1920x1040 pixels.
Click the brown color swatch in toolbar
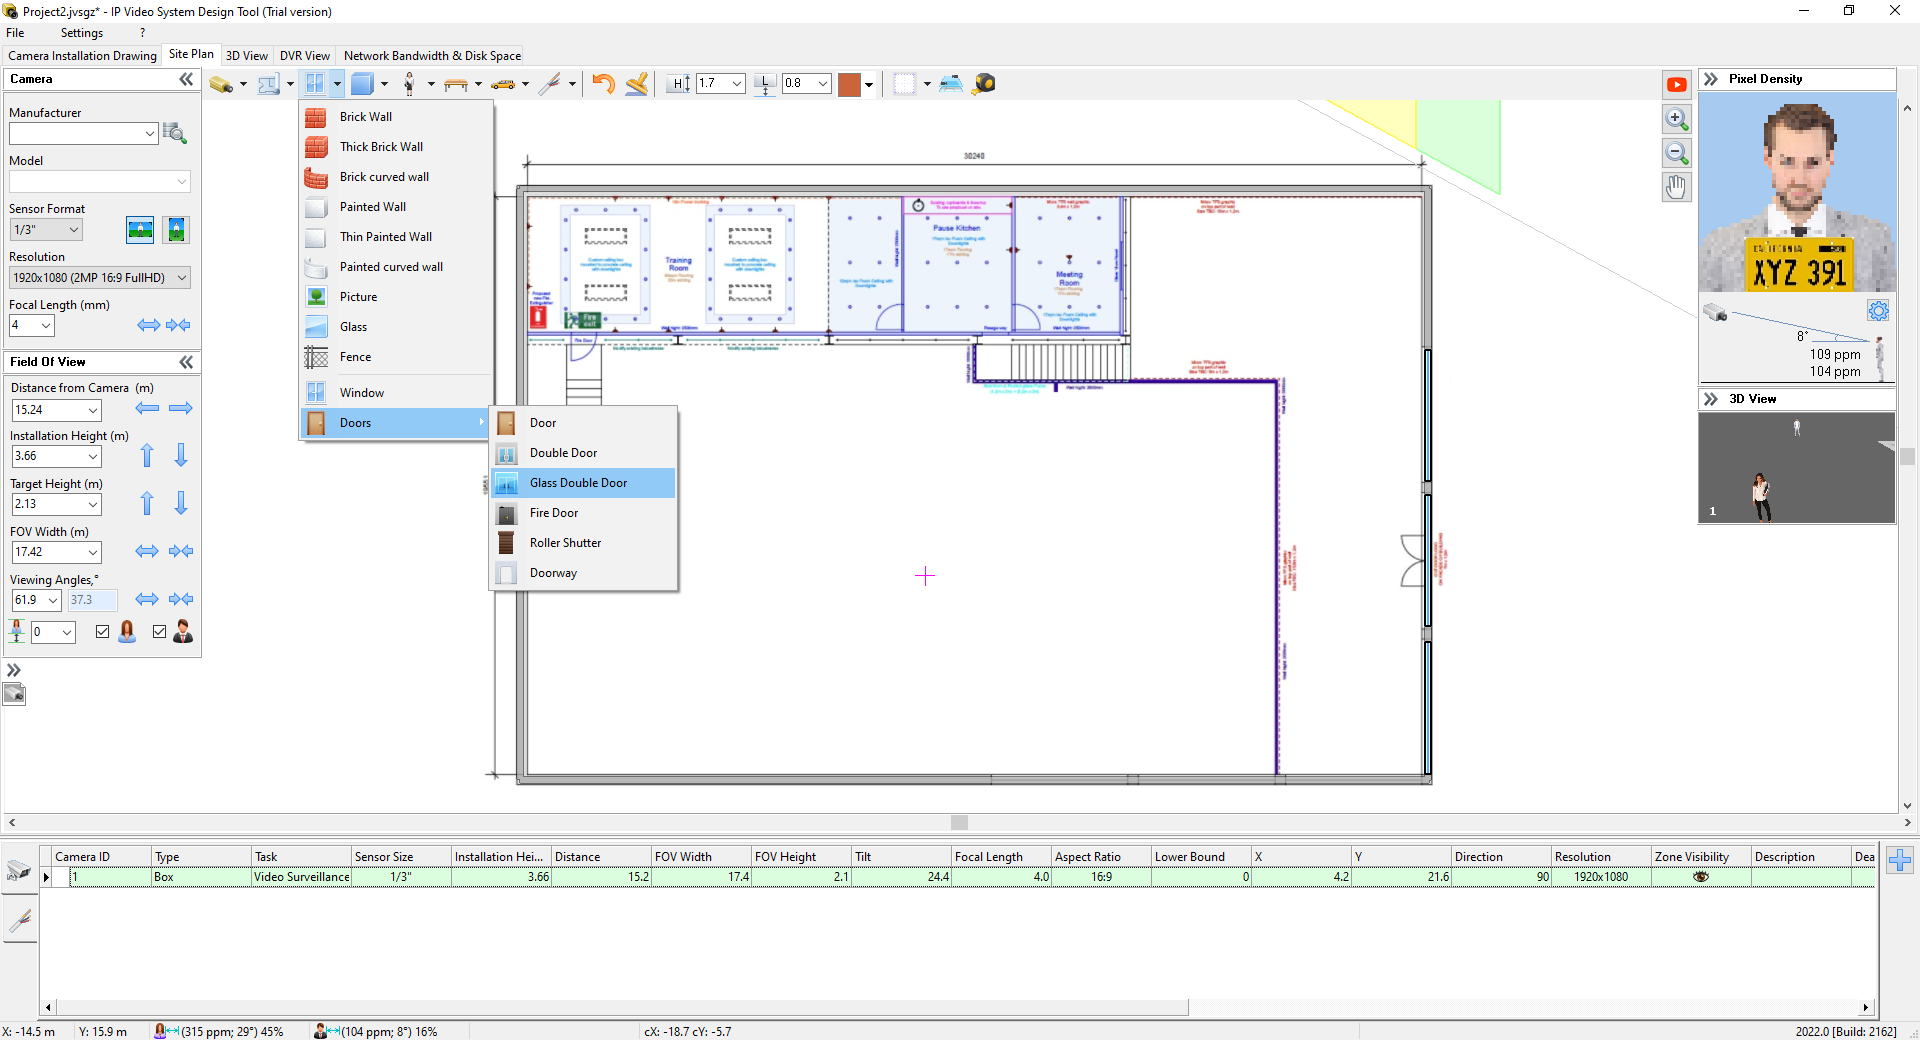coord(849,84)
